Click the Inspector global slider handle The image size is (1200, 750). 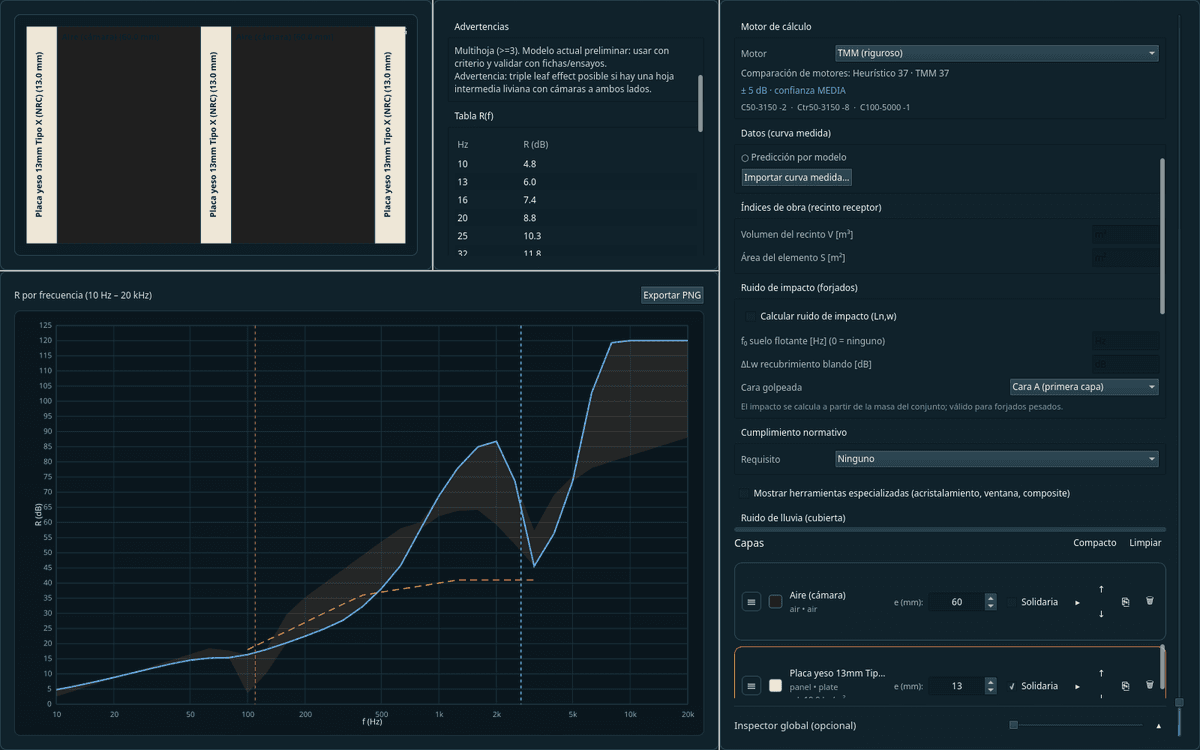pyautogui.click(x=1013, y=725)
